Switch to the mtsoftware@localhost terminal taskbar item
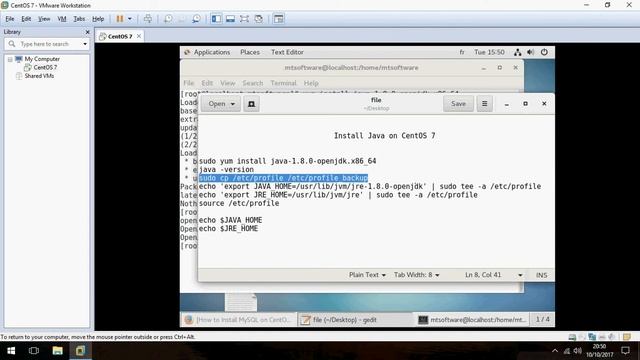Image resolution: width=640 pixels, height=360 pixels. pos(473,320)
